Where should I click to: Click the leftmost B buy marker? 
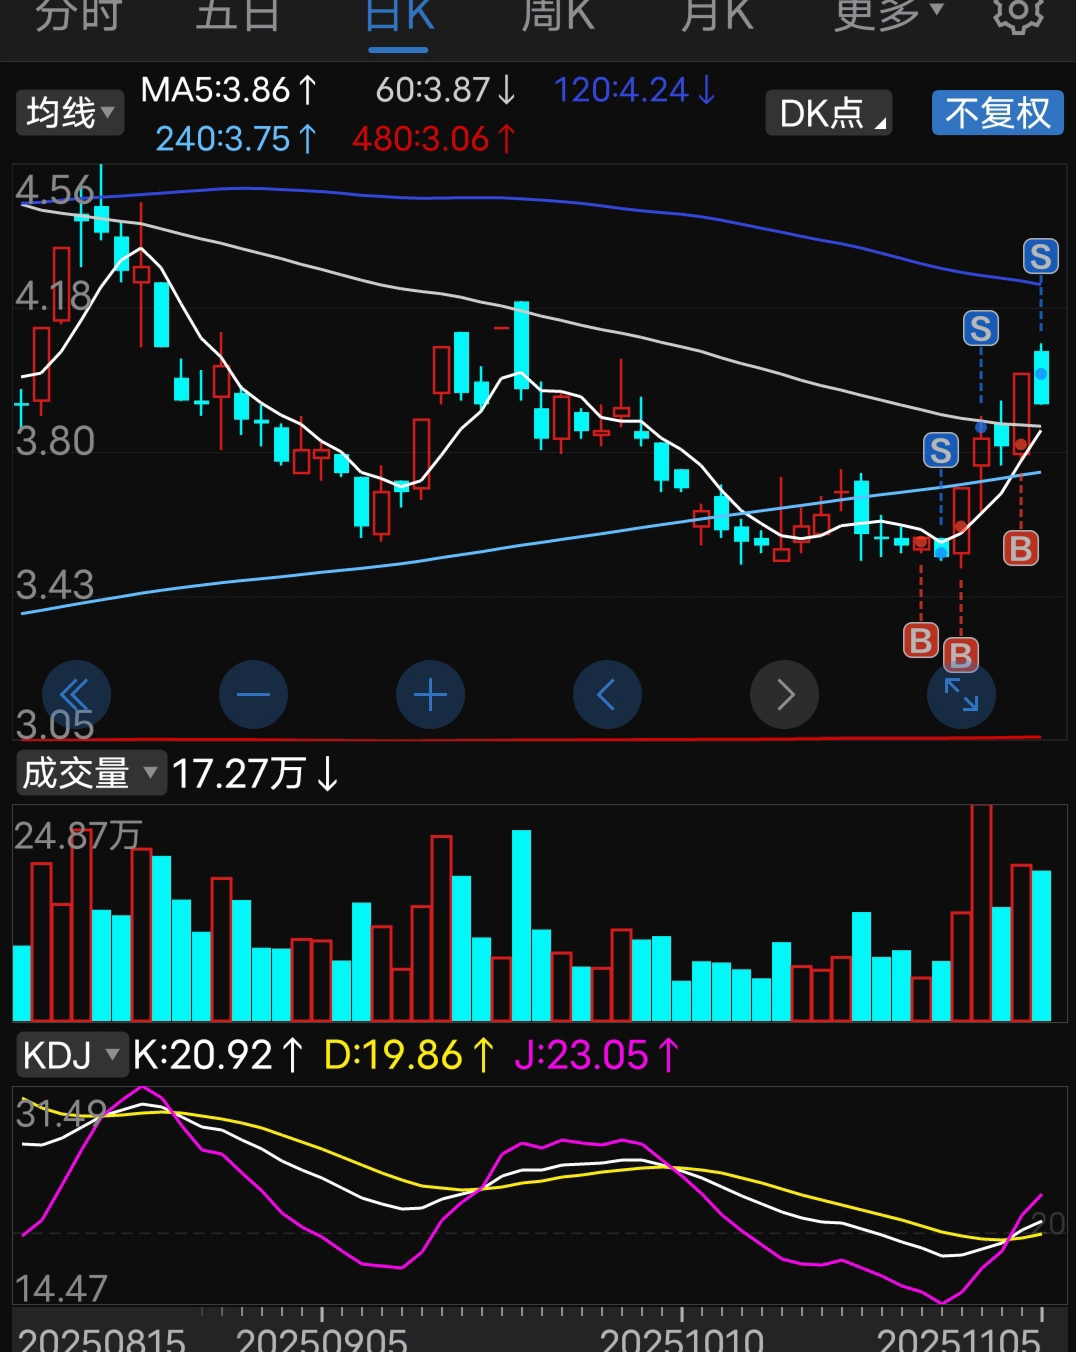coord(921,640)
